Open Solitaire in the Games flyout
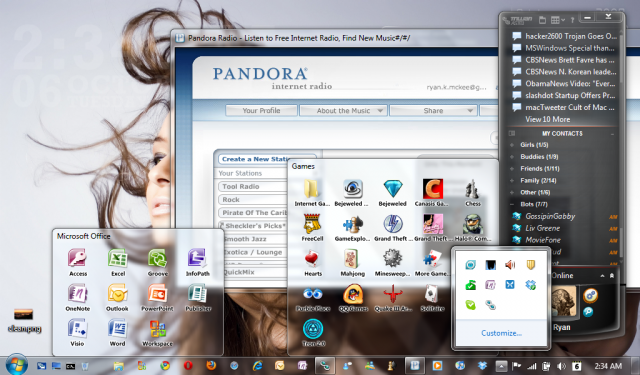 432,298
